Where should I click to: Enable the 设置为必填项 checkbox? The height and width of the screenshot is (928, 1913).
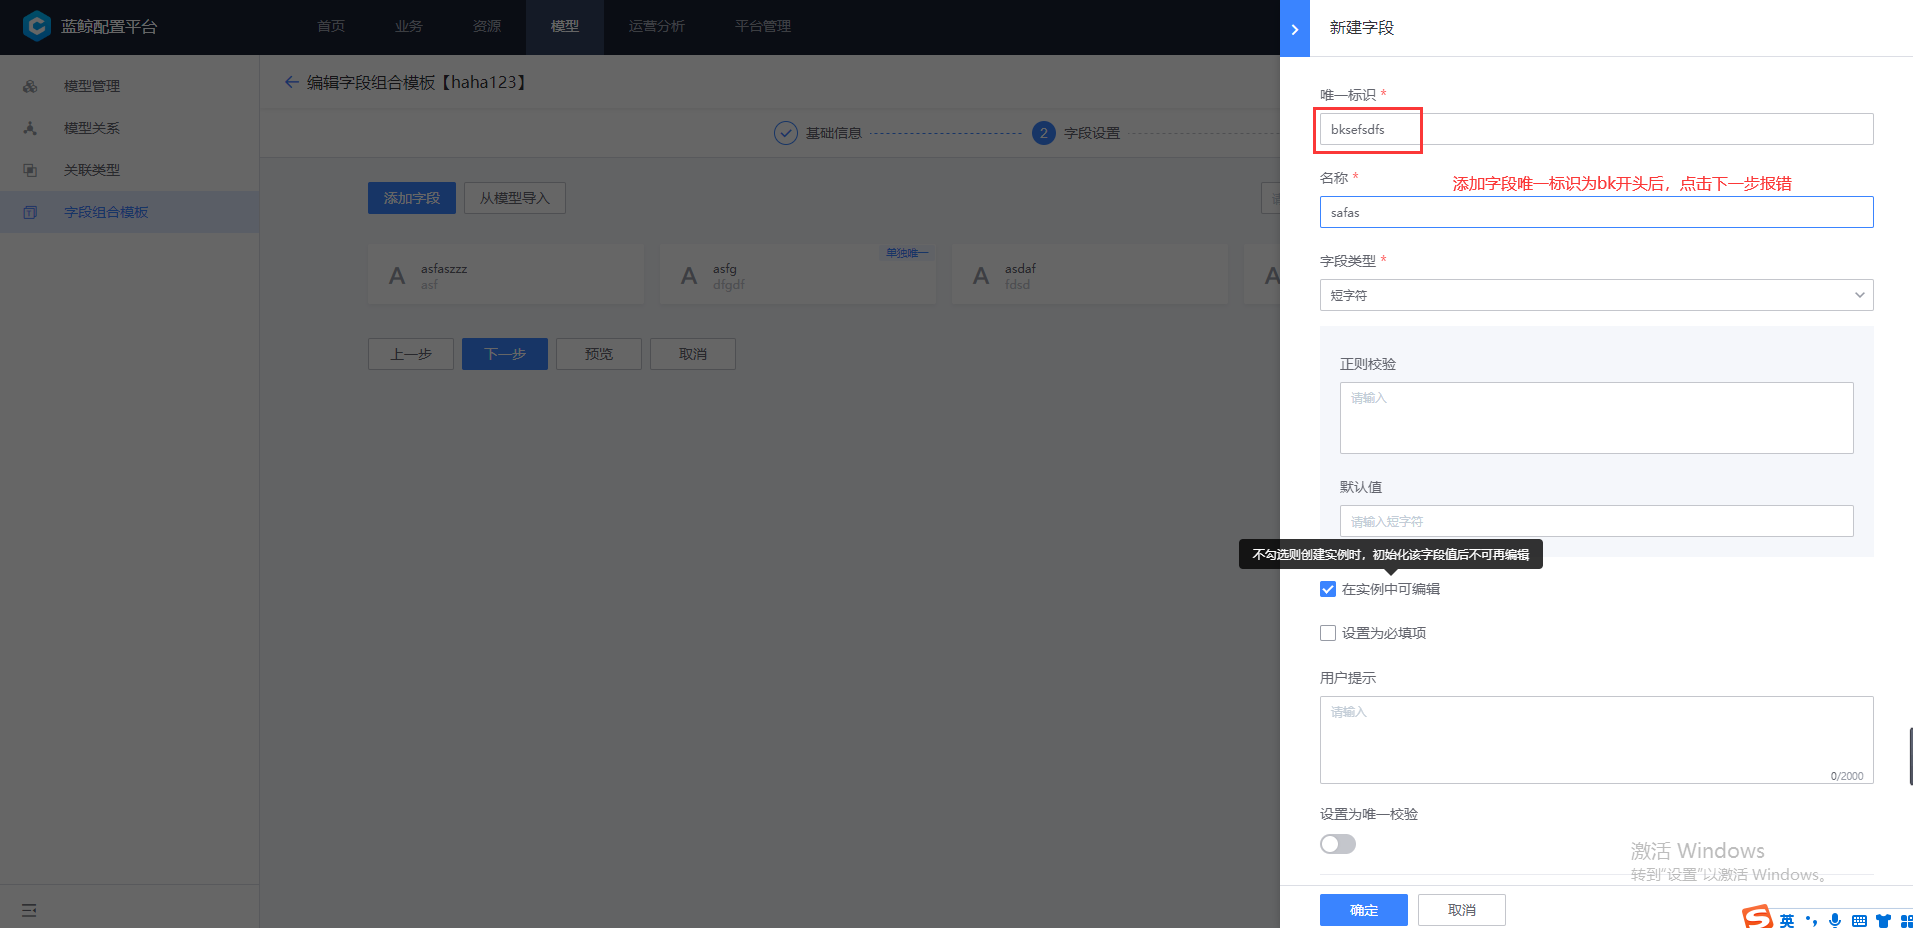tap(1327, 632)
